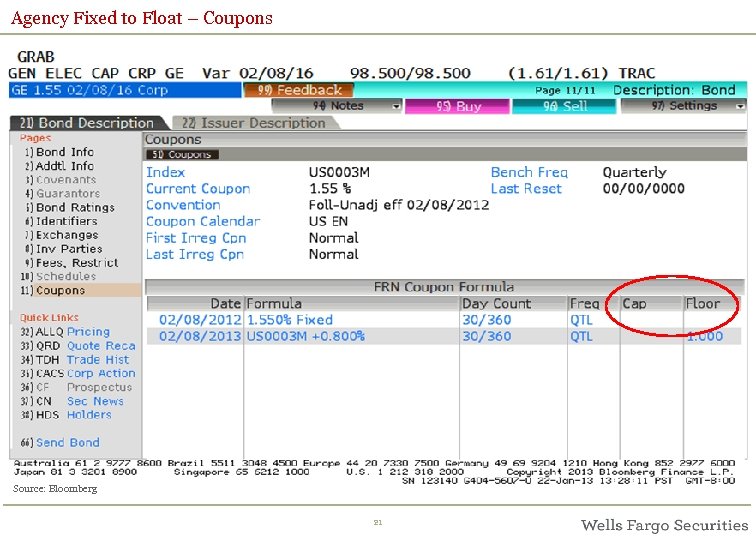This screenshot has width=756, height=540.
Task: Click the US0003M index value
Action: [x=339, y=173]
